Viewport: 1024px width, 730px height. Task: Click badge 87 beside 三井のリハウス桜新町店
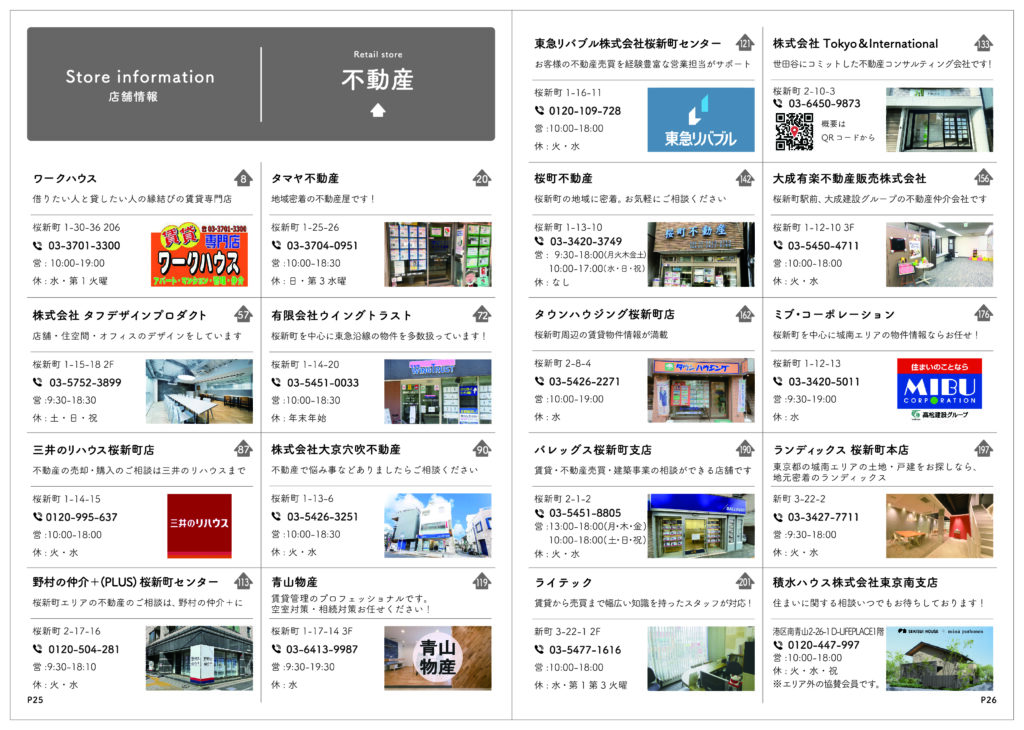[243, 449]
